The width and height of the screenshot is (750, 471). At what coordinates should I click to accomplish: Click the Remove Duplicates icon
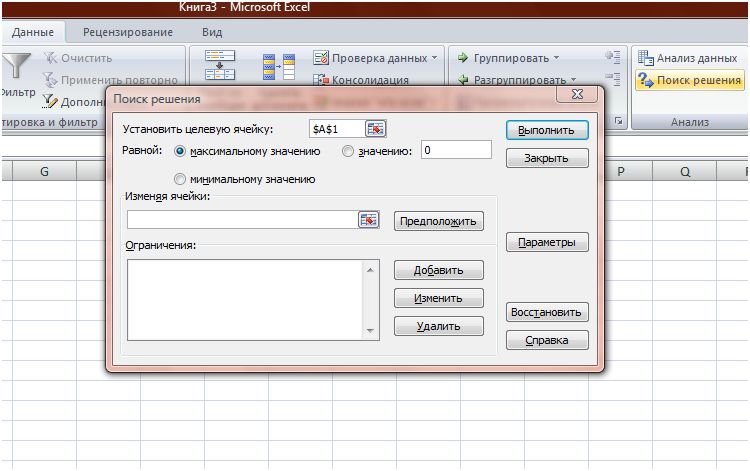click(279, 66)
